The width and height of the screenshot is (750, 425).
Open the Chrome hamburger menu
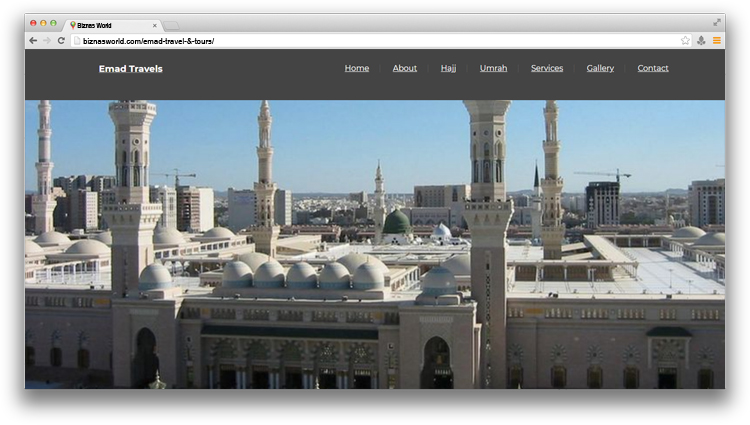717,41
